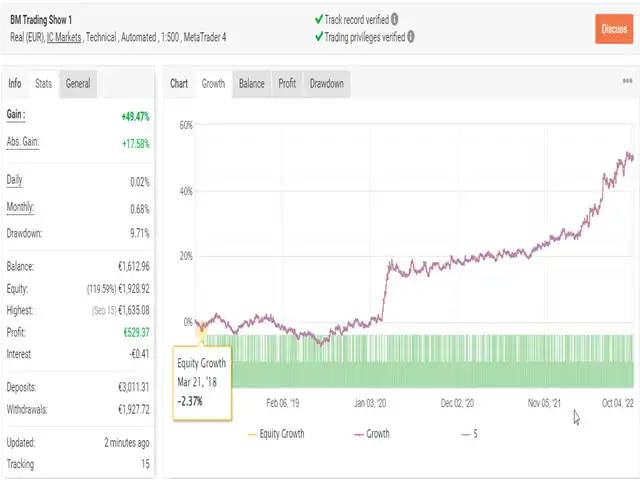Click green checkmark next to Trading privileges verified
The image size is (640, 480).
point(318,37)
